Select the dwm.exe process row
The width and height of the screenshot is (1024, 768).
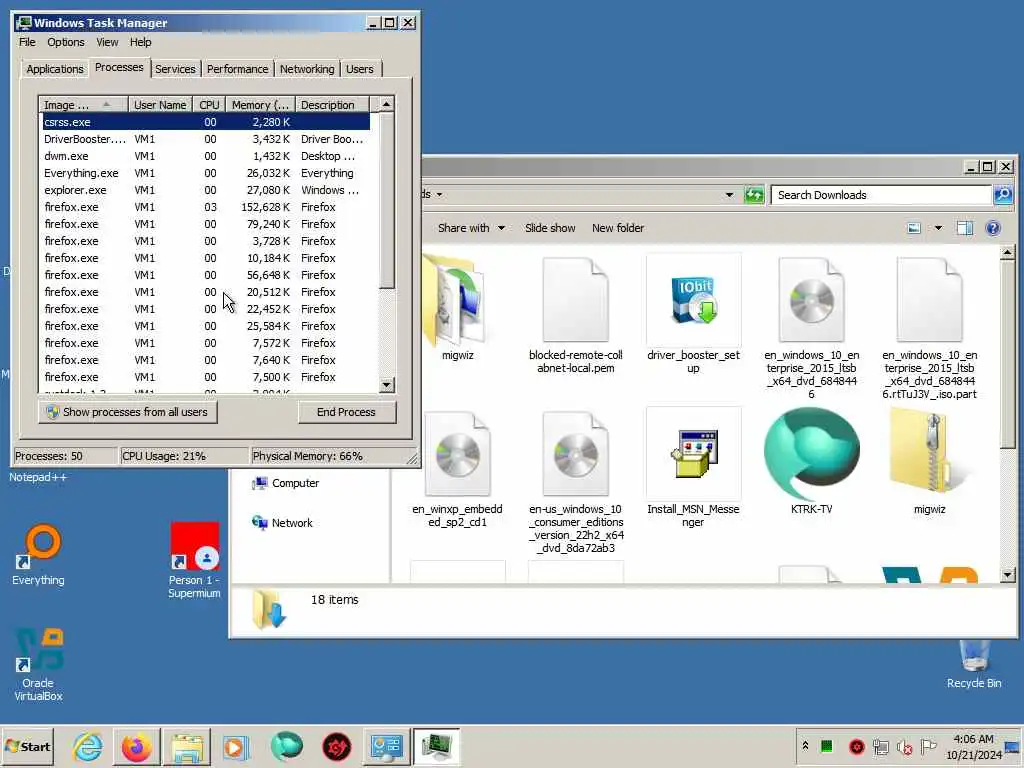pos(206,156)
